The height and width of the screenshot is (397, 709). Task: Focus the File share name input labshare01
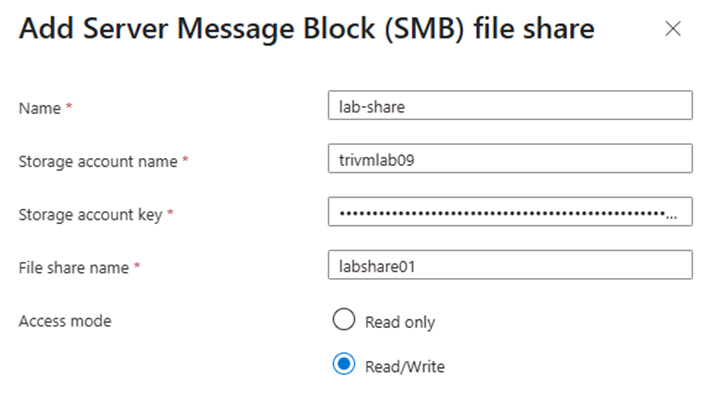pyautogui.click(x=510, y=265)
